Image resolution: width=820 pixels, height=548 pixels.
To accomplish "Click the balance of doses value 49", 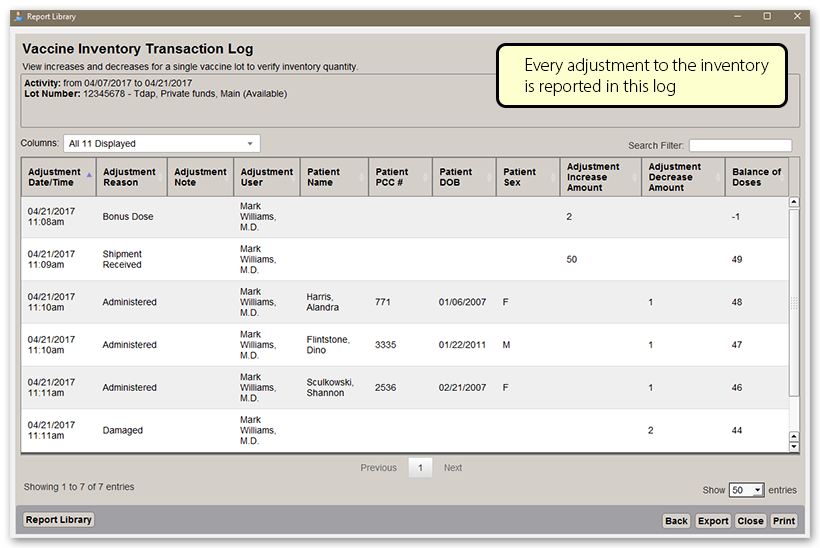I will click(737, 259).
